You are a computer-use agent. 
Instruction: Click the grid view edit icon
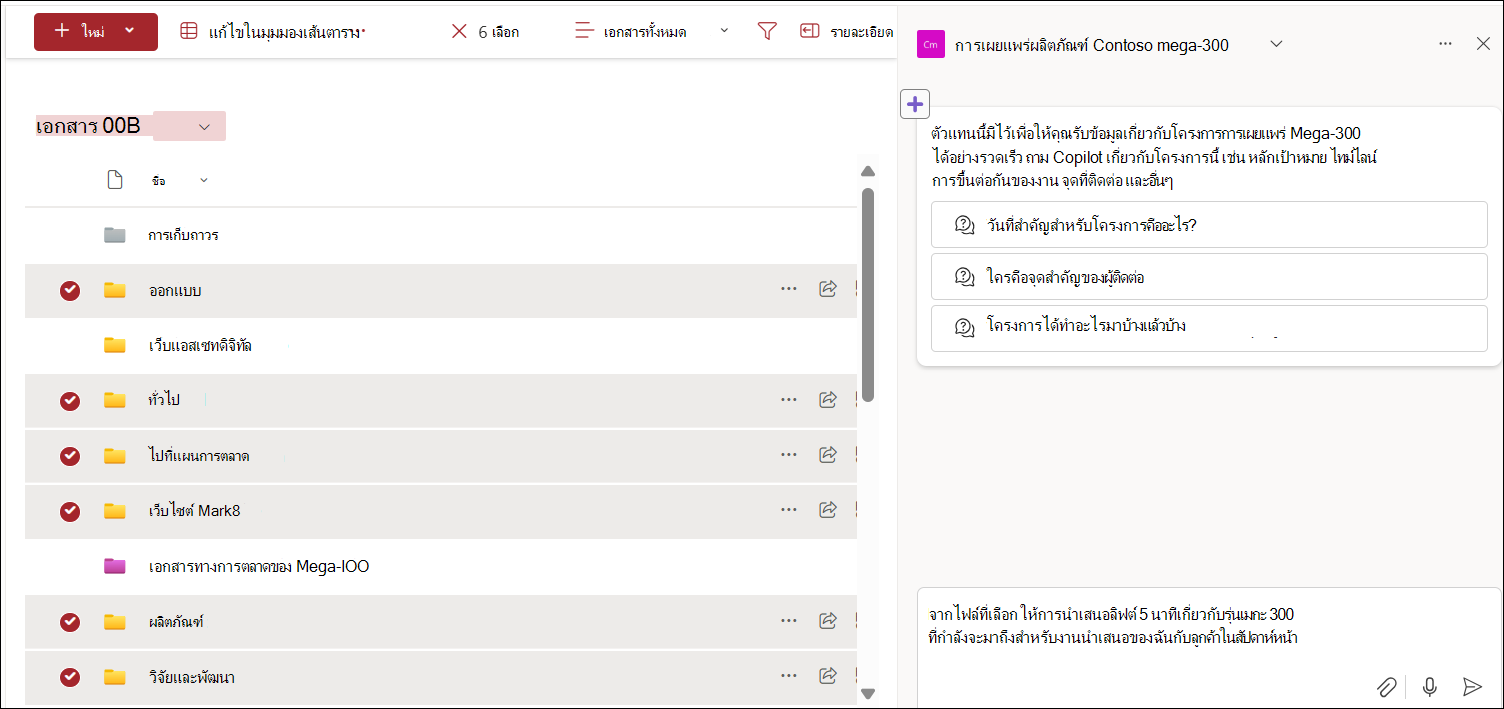coord(188,32)
